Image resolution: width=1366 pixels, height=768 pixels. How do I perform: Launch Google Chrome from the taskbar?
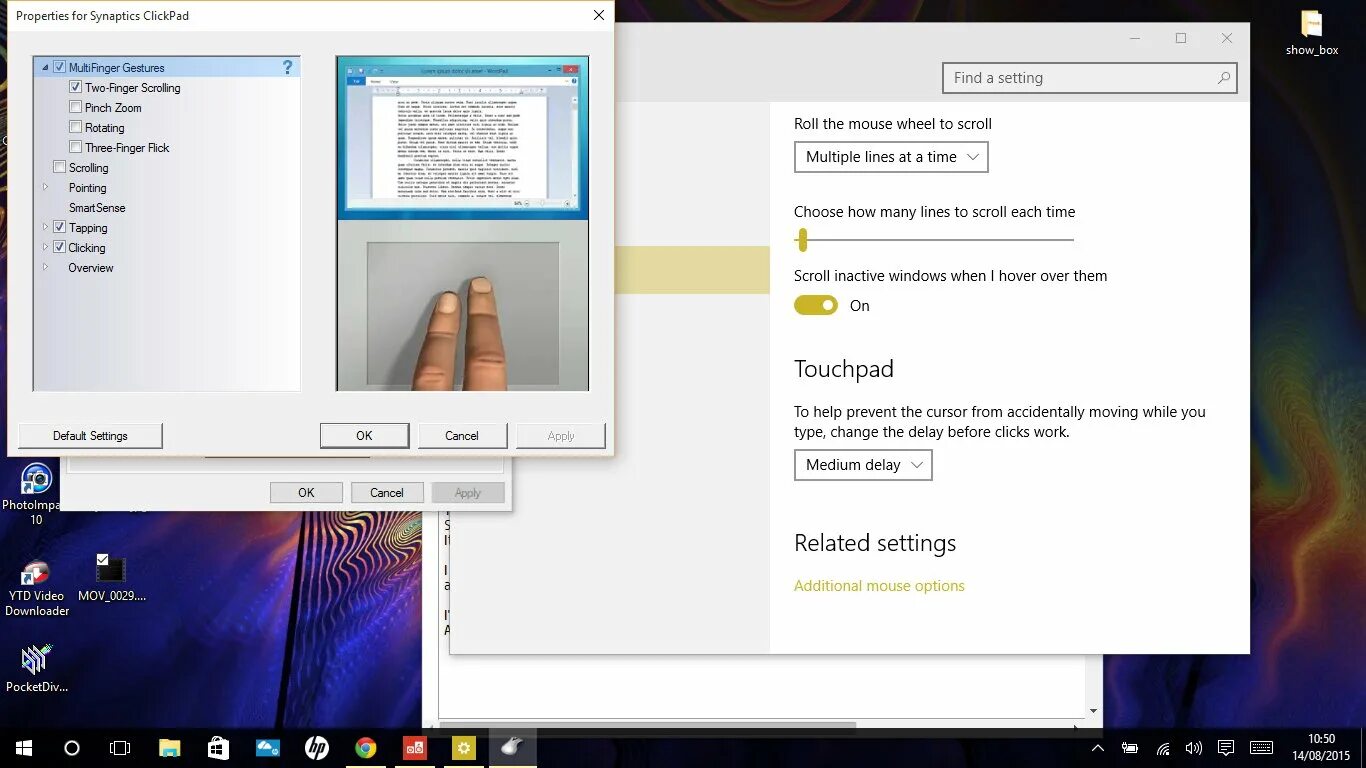[x=365, y=748]
